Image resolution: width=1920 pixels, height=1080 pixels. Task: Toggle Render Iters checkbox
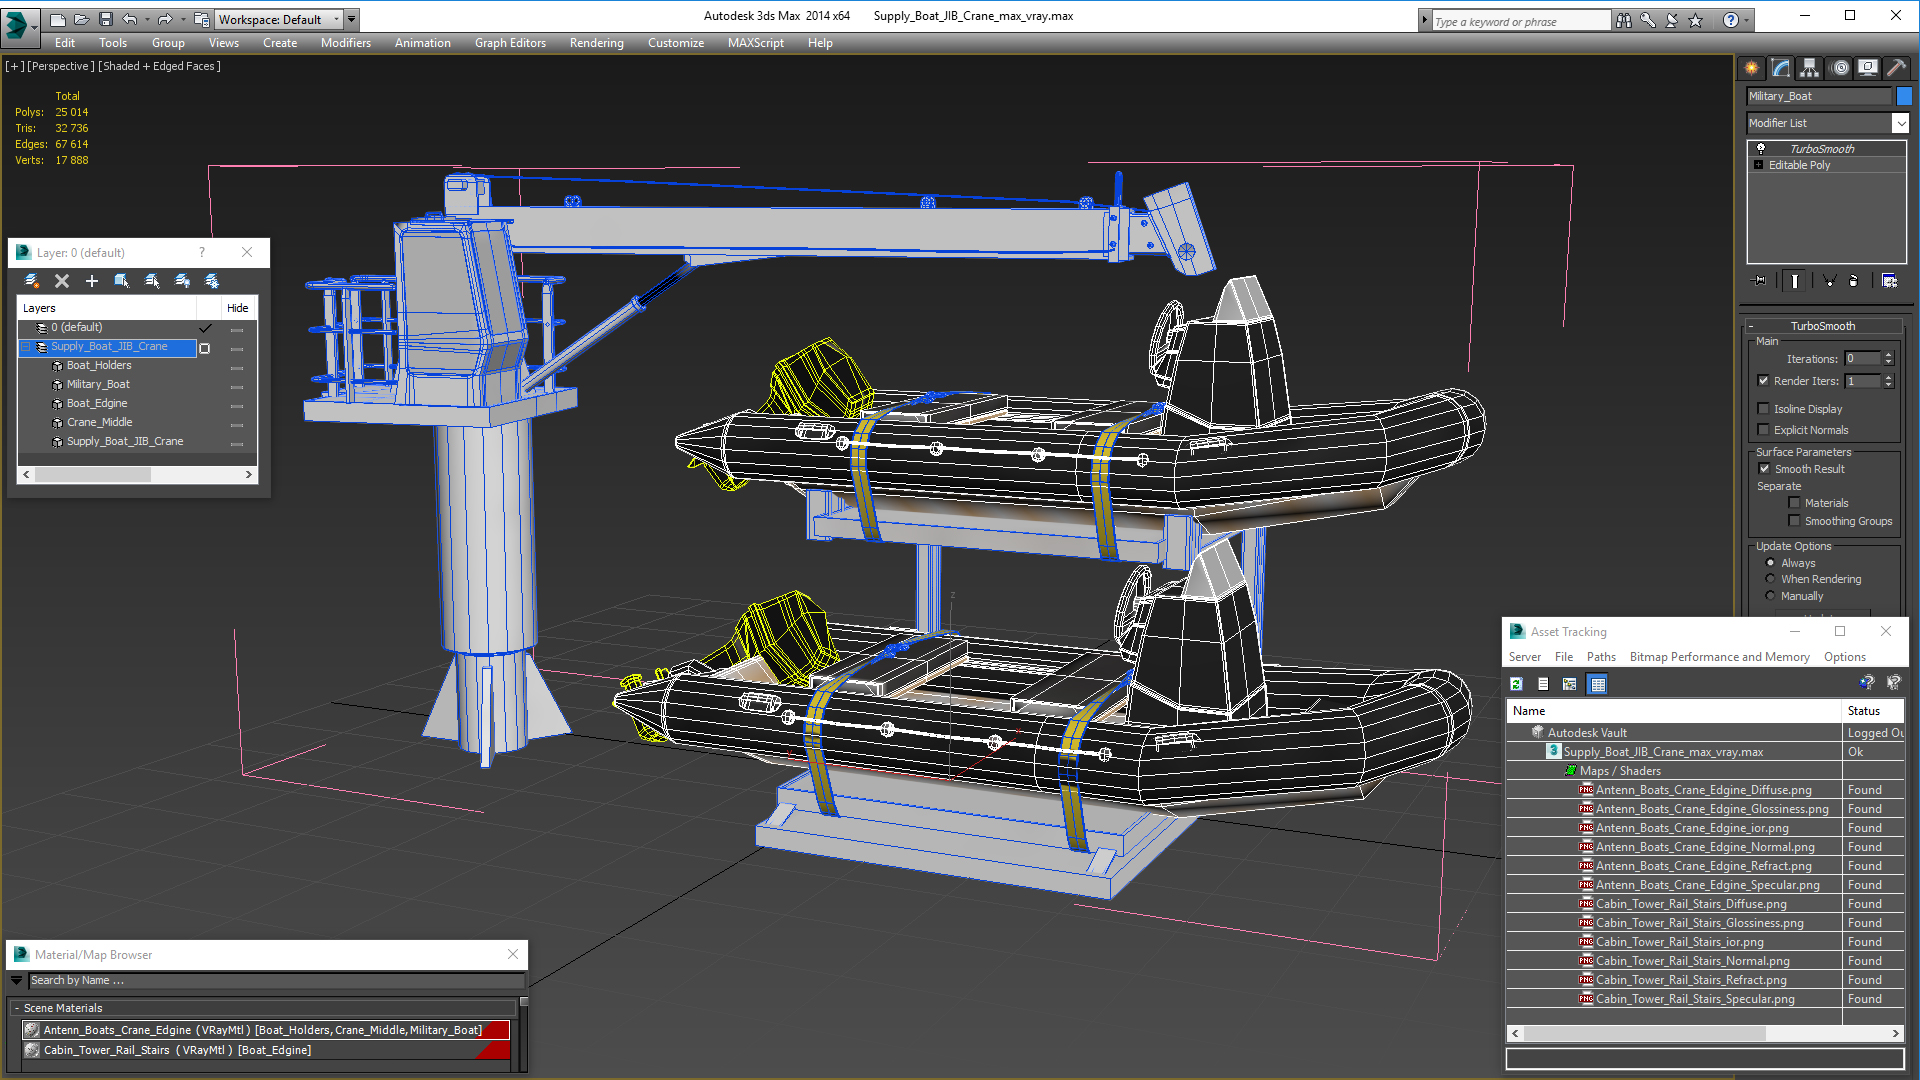[1764, 380]
